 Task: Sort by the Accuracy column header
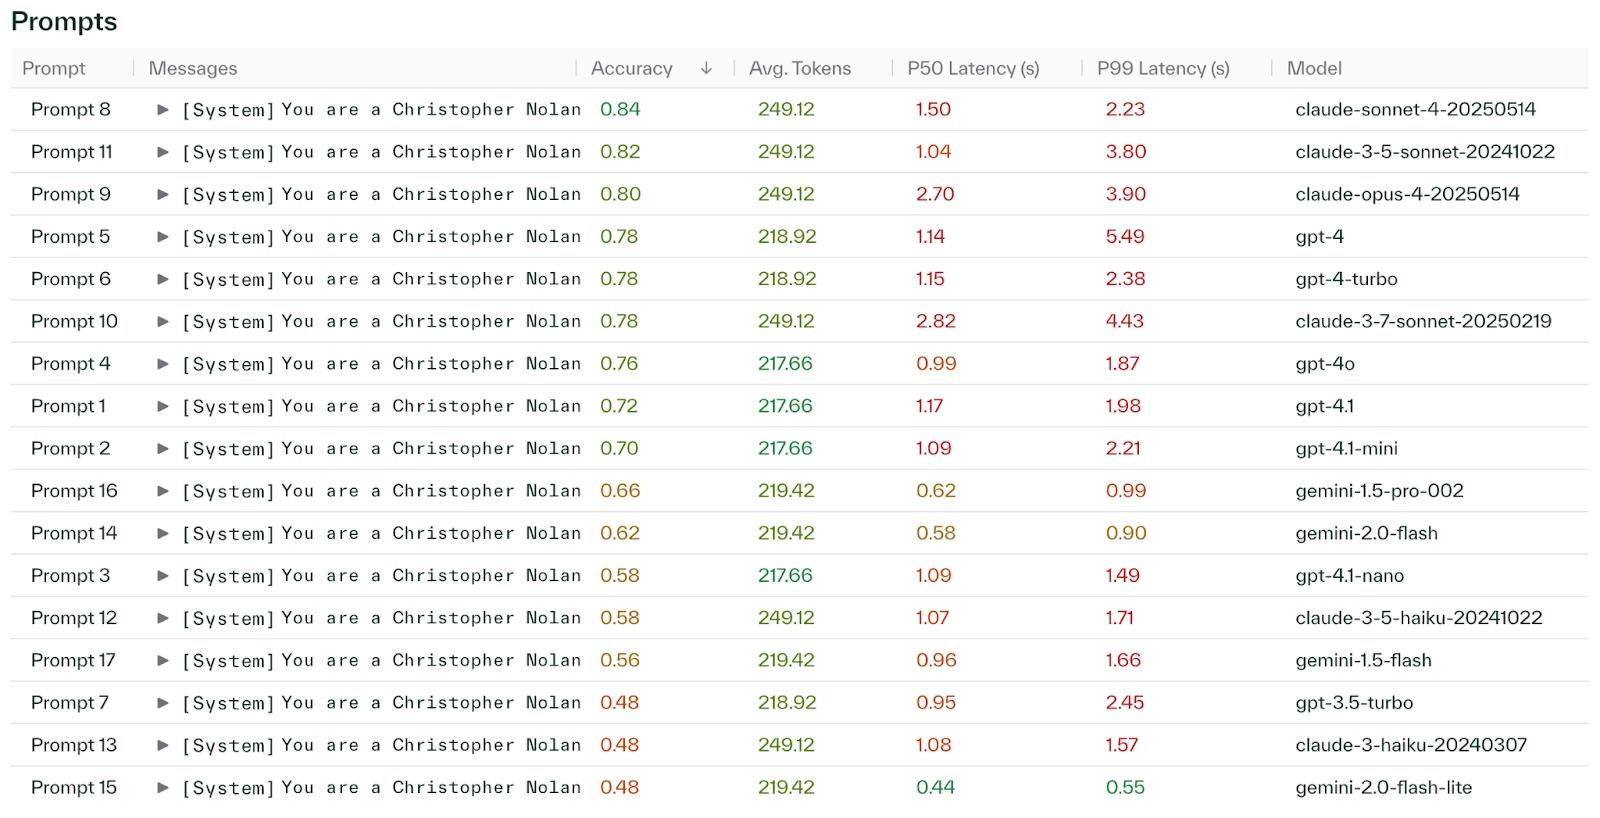point(631,68)
